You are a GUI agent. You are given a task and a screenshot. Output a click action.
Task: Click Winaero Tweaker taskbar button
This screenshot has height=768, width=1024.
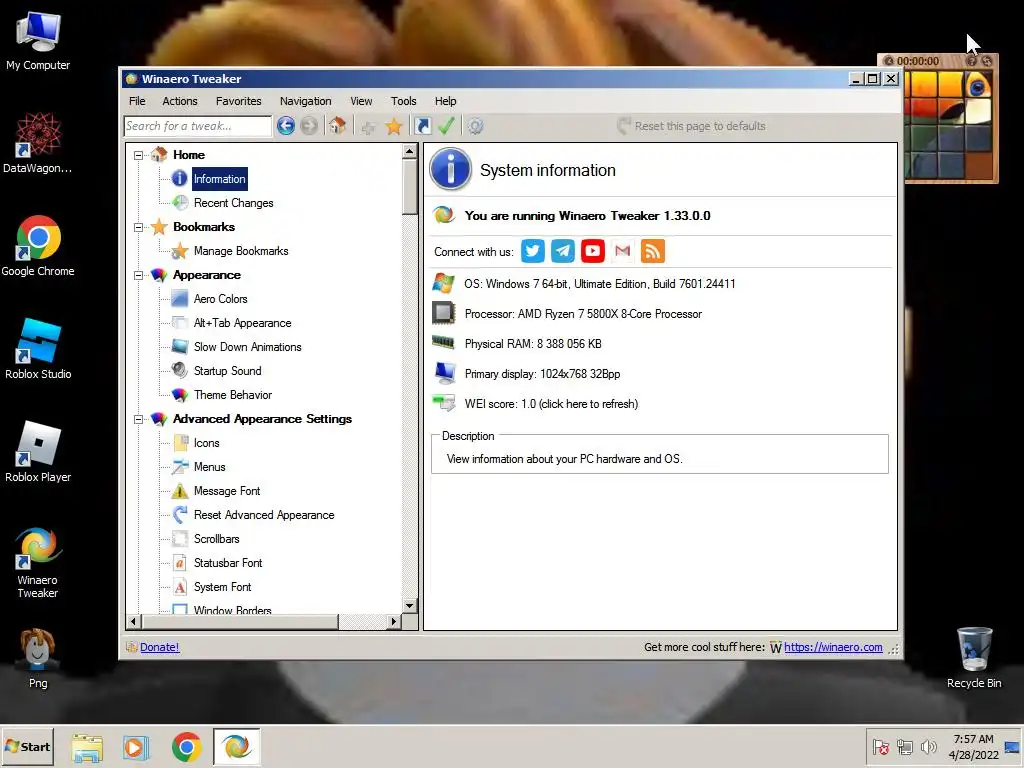236,747
